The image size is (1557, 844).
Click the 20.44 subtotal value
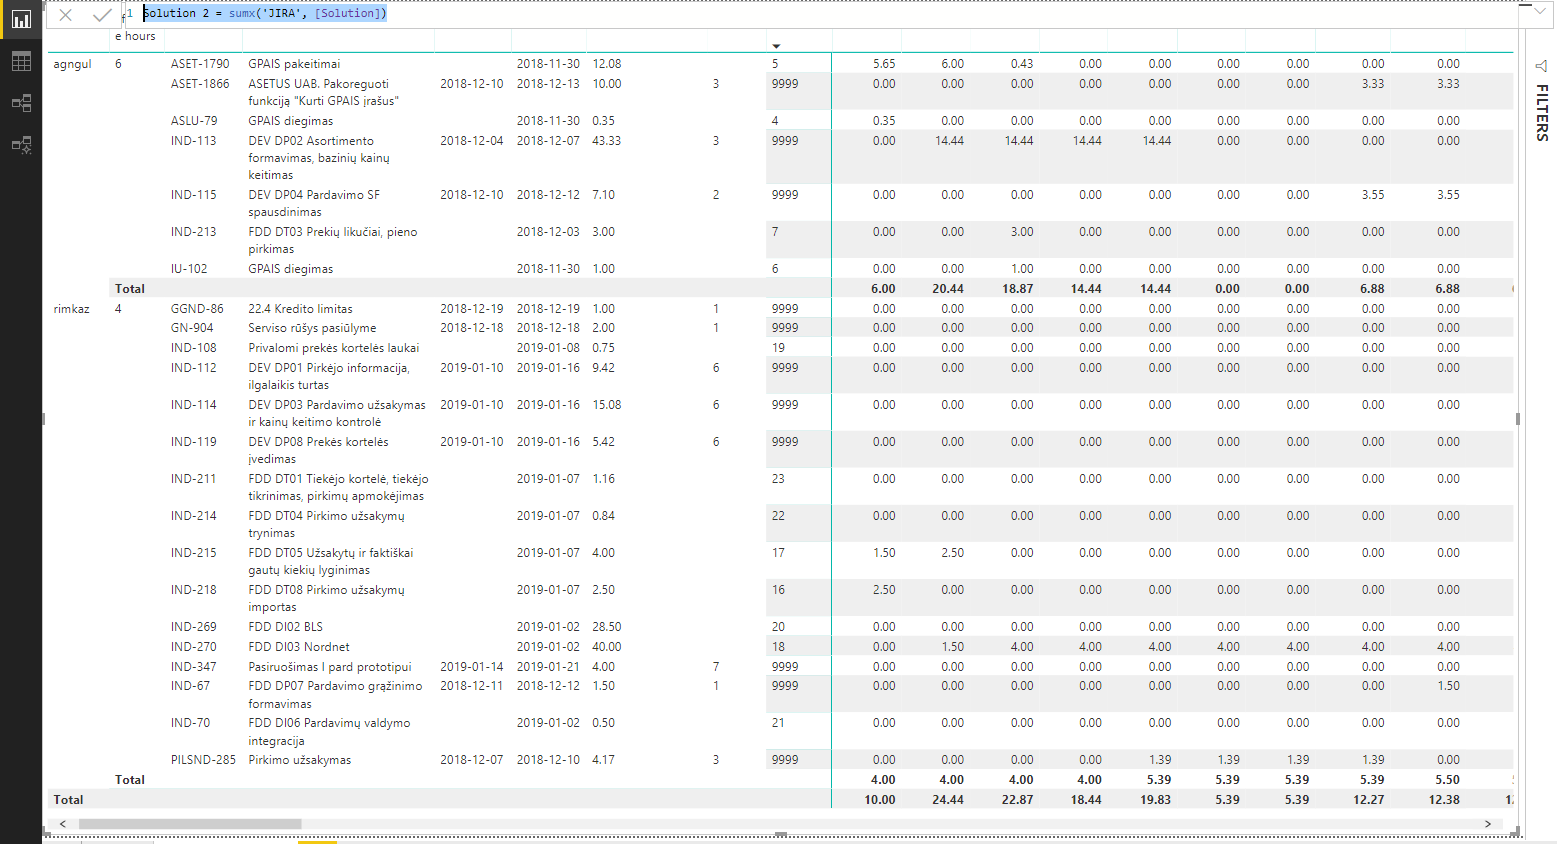tap(948, 289)
